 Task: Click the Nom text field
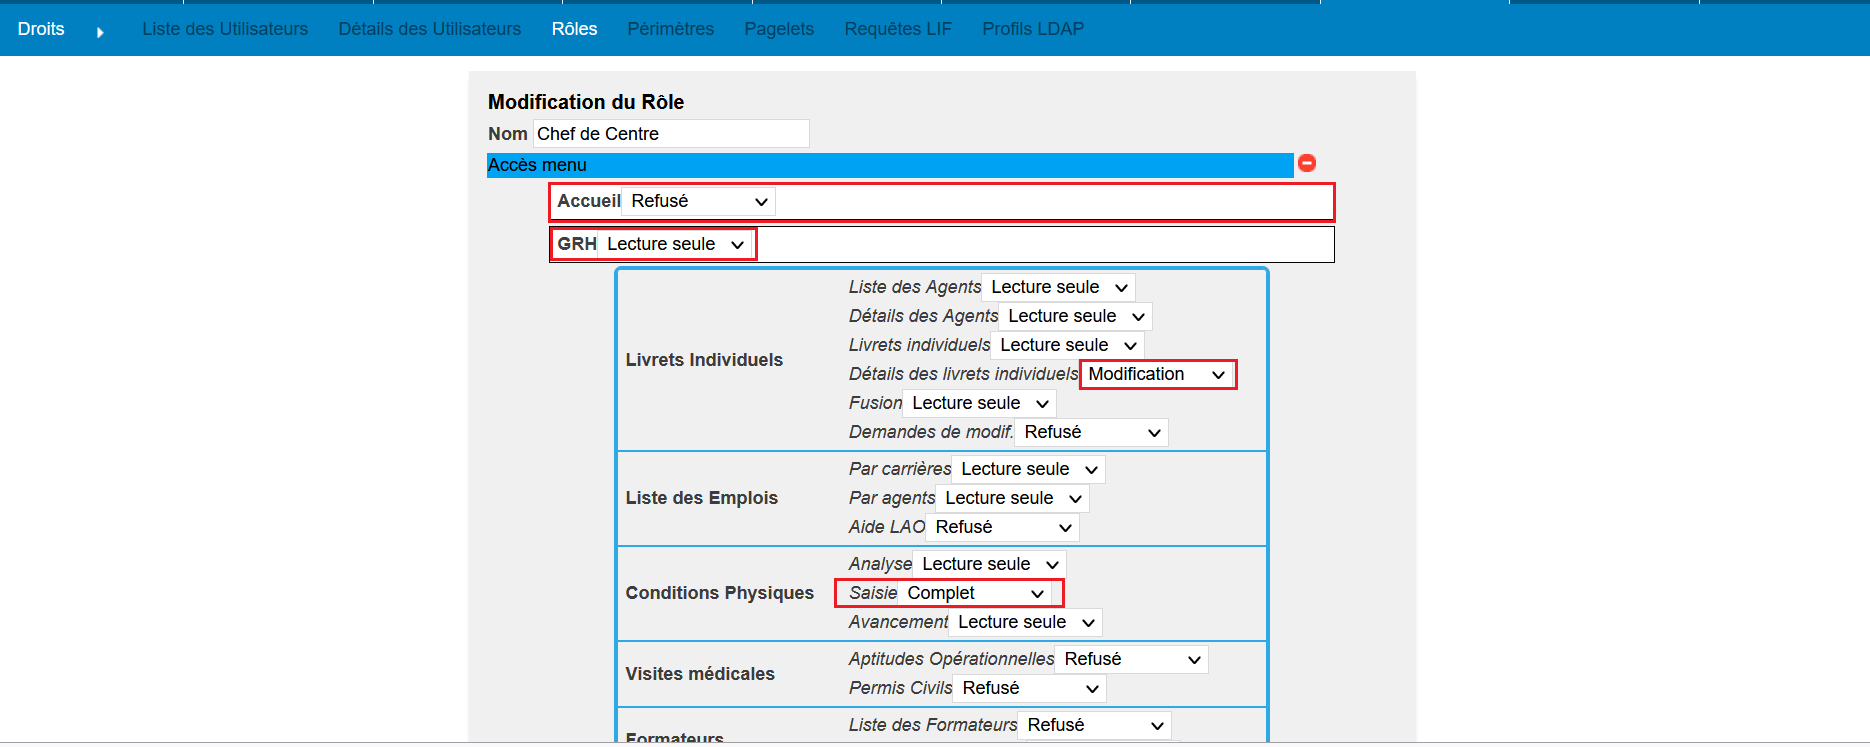(670, 134)
